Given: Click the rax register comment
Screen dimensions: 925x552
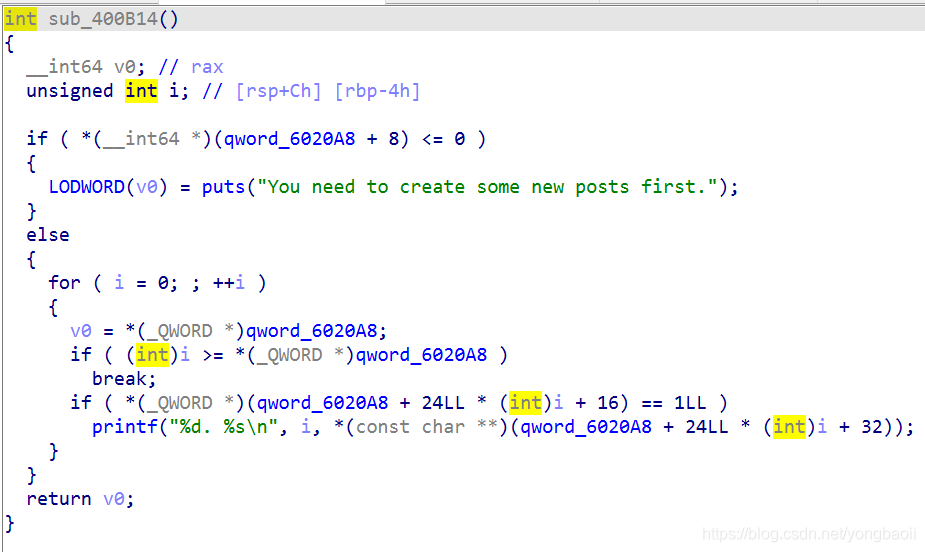Looking at the screenshot, I should click(x=207, y=67).
